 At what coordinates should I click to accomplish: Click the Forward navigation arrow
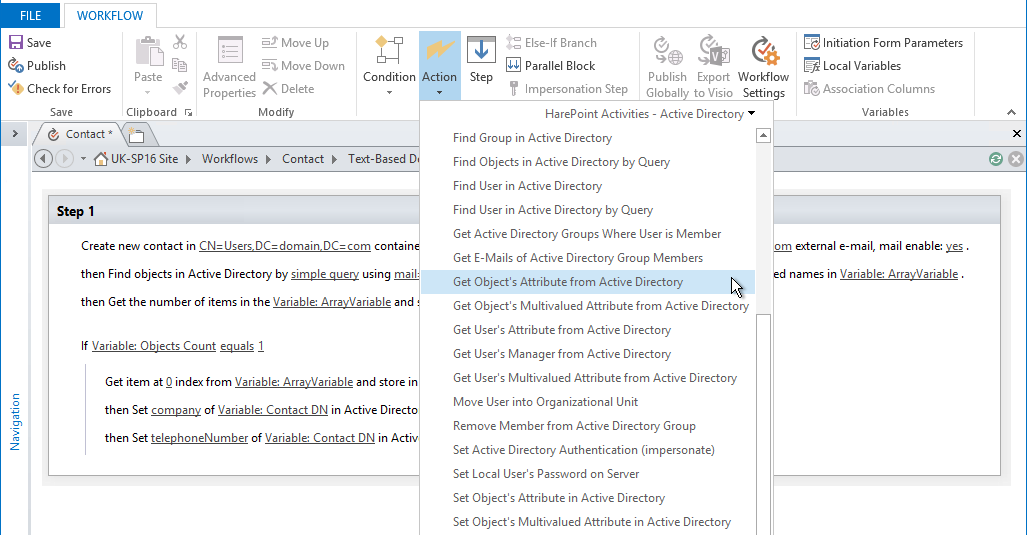click(x=64, y=159)
